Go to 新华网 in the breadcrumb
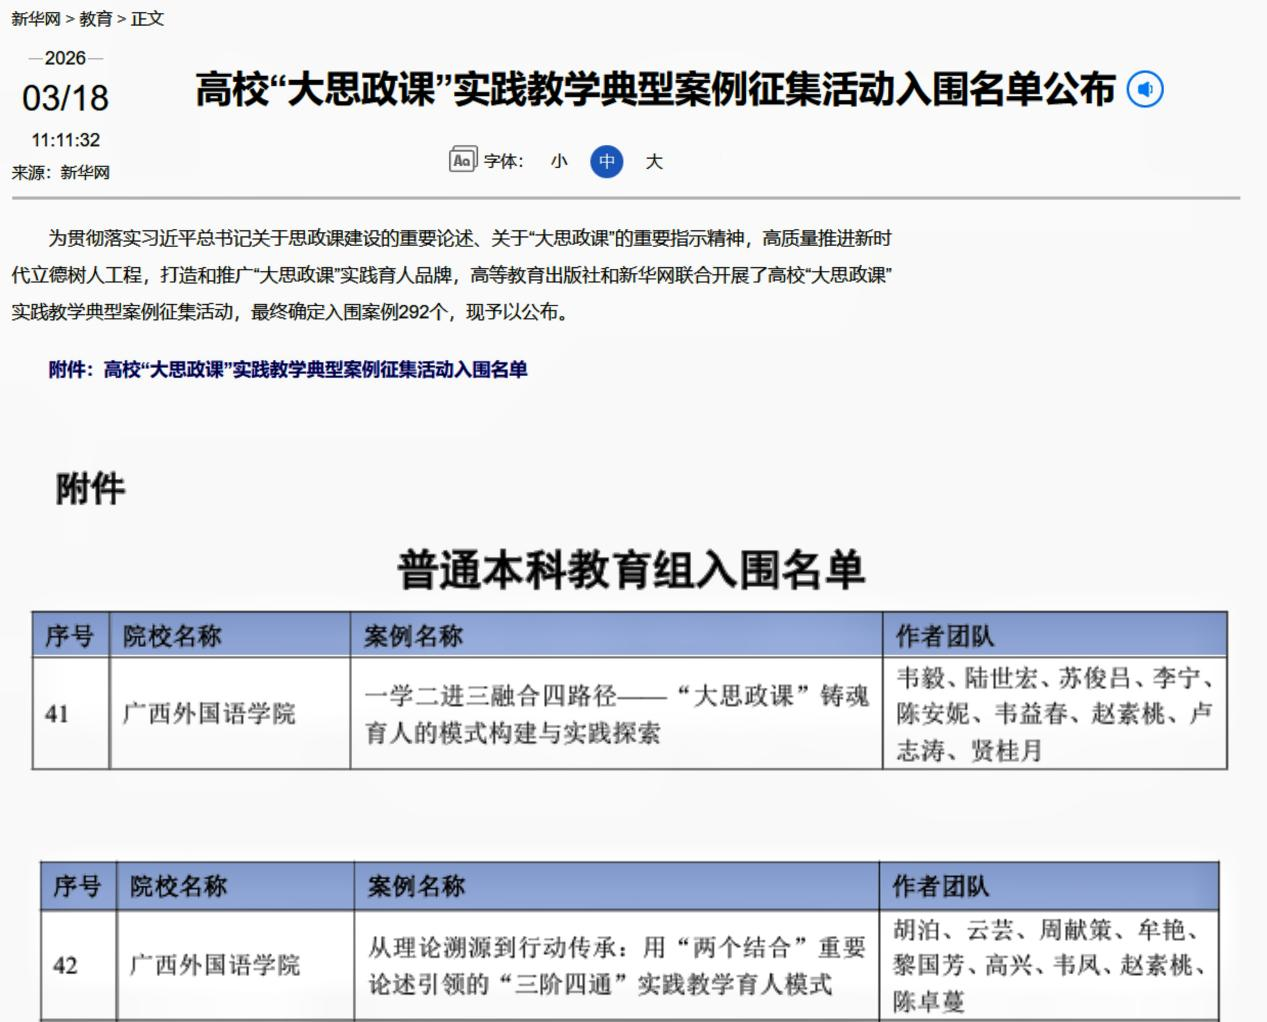This screenshot has height=1022, width=1267. point(36,19)
